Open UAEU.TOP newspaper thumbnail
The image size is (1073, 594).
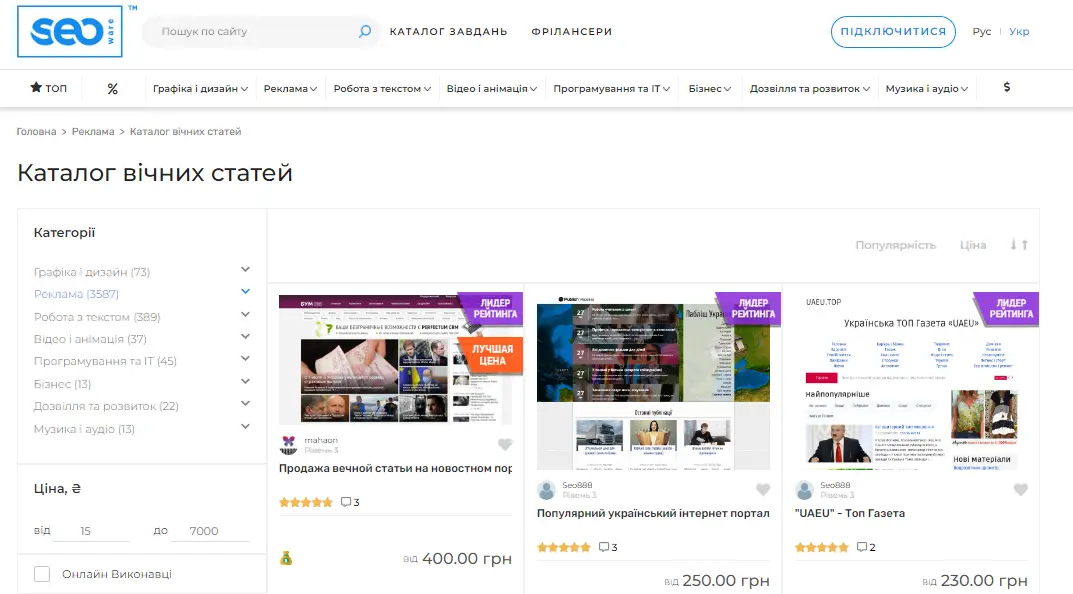pyautogui.click(x=911, y=382)
